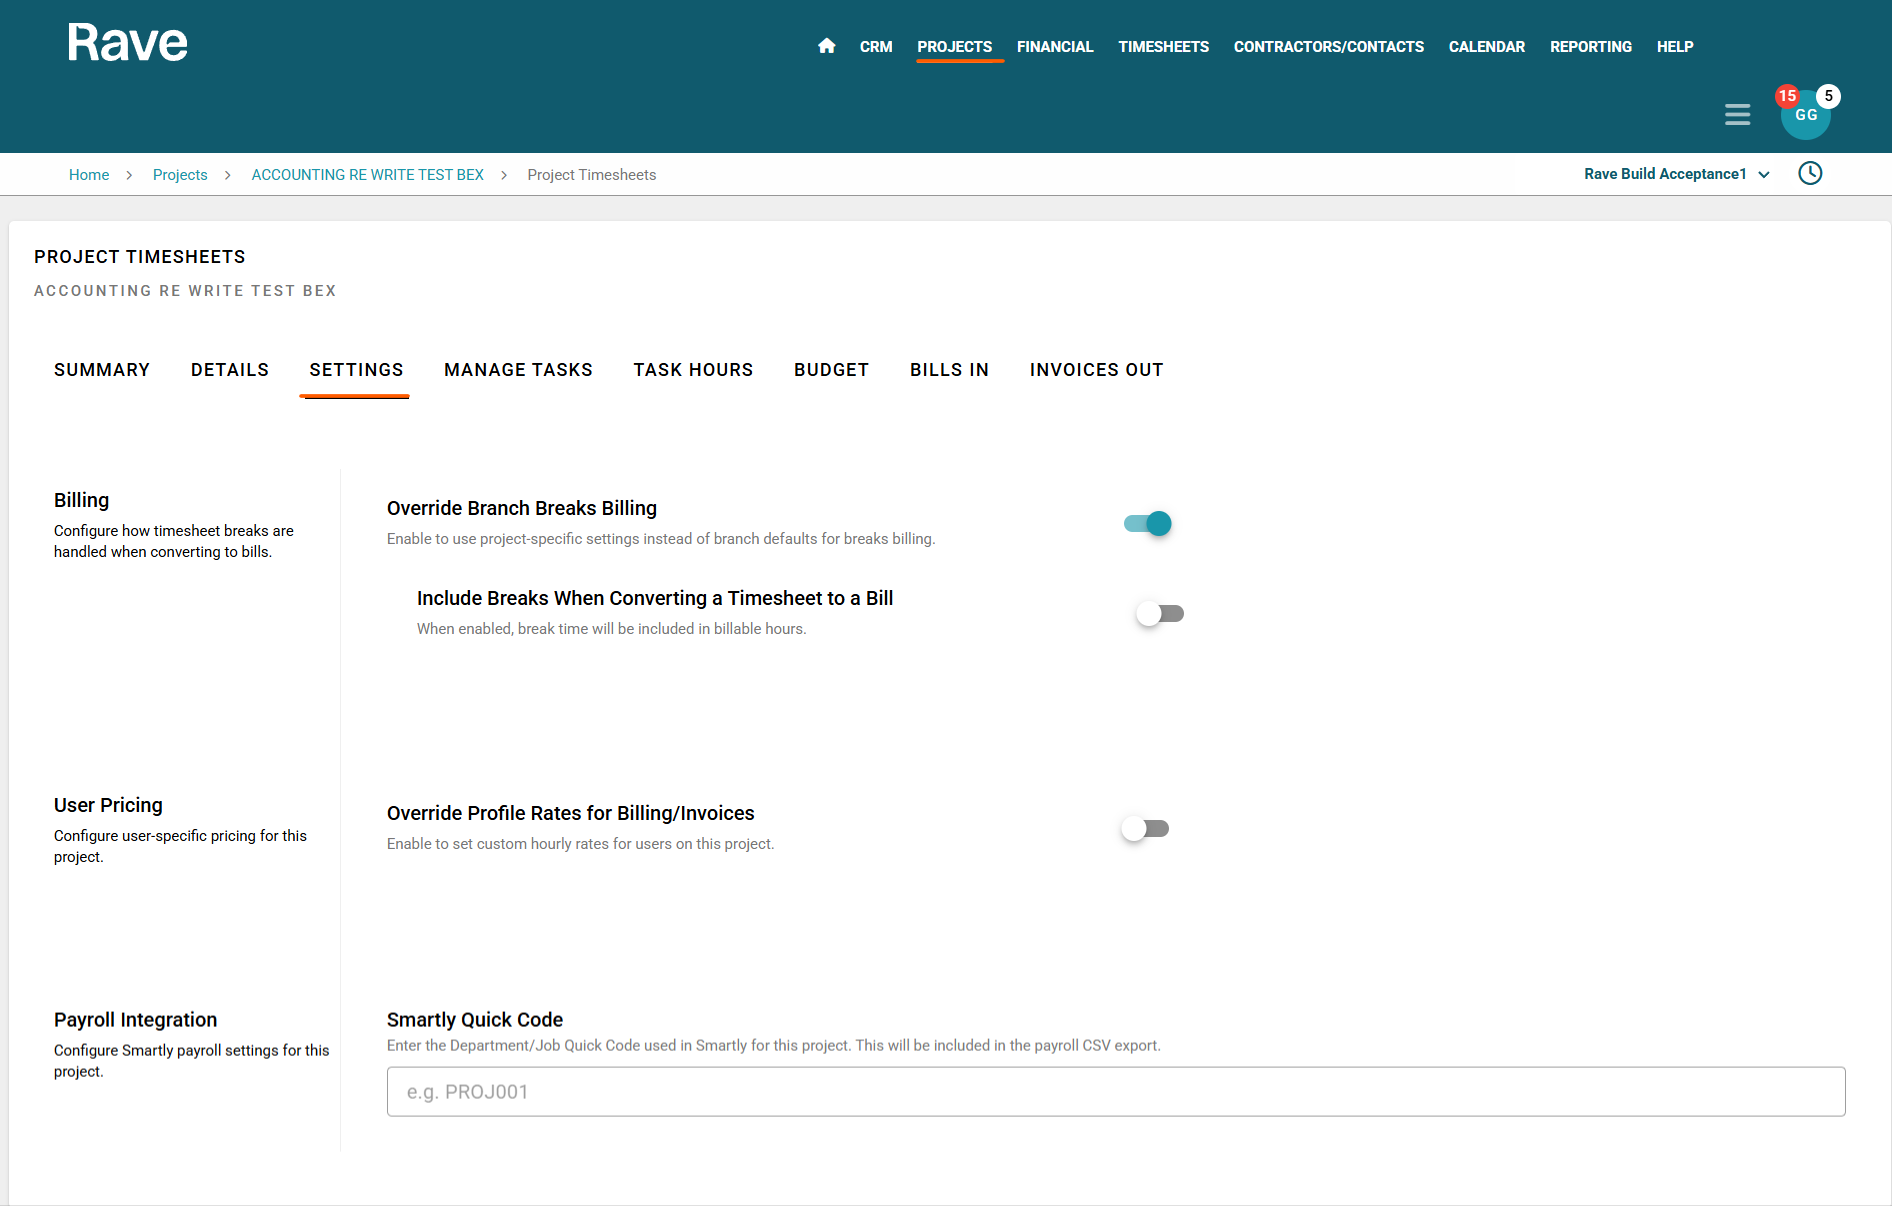Image resolution: width=1892 pixels, height=1206 pixels.
Task: Open ACCOUNTING RE WRITE TEST BEX breadcrumb
Action: coord(367,175)
